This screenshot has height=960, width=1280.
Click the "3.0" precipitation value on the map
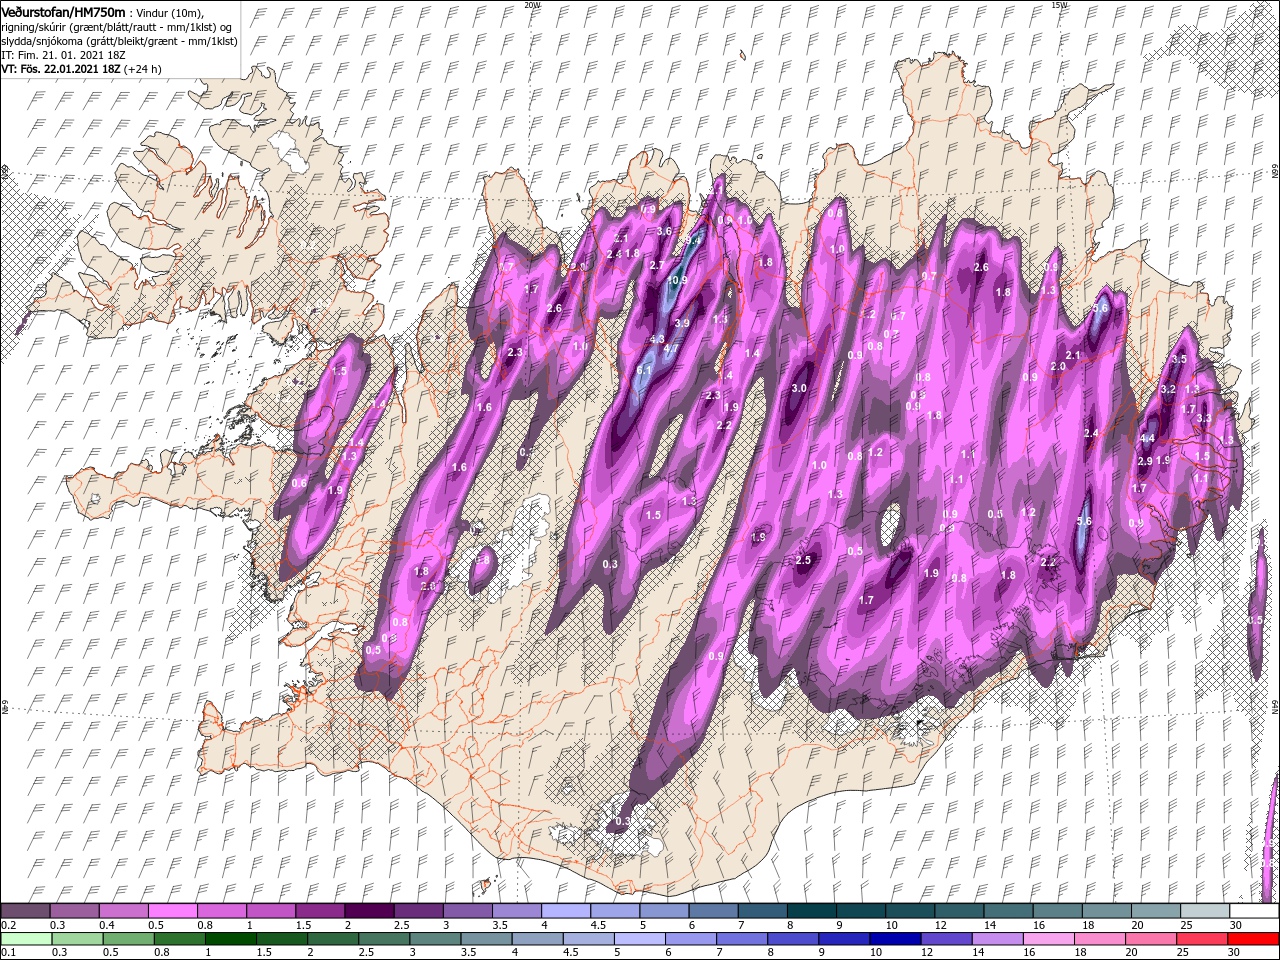[x=799, y=388]
